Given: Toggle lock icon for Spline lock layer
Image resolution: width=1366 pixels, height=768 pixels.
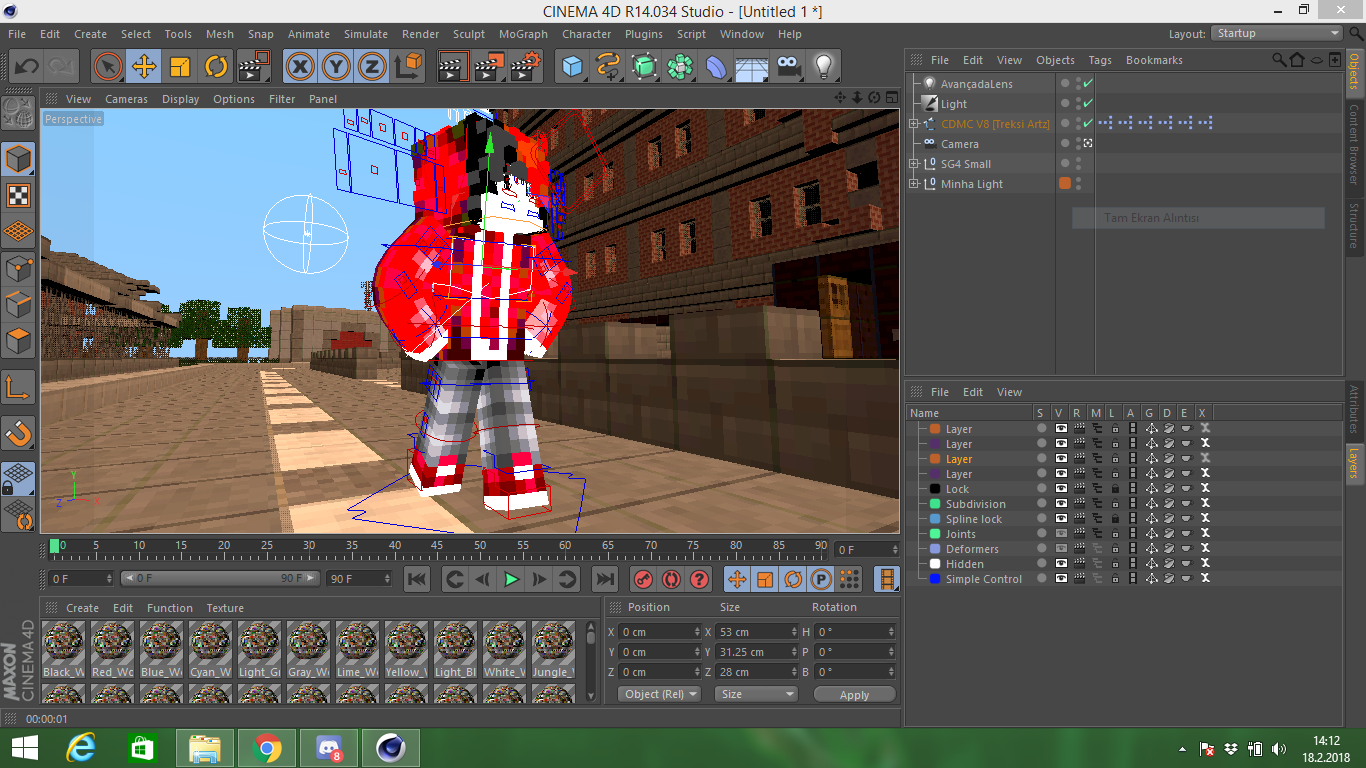Looking at the screenshot, I should pyautogui.click(x=1115, y=519).
